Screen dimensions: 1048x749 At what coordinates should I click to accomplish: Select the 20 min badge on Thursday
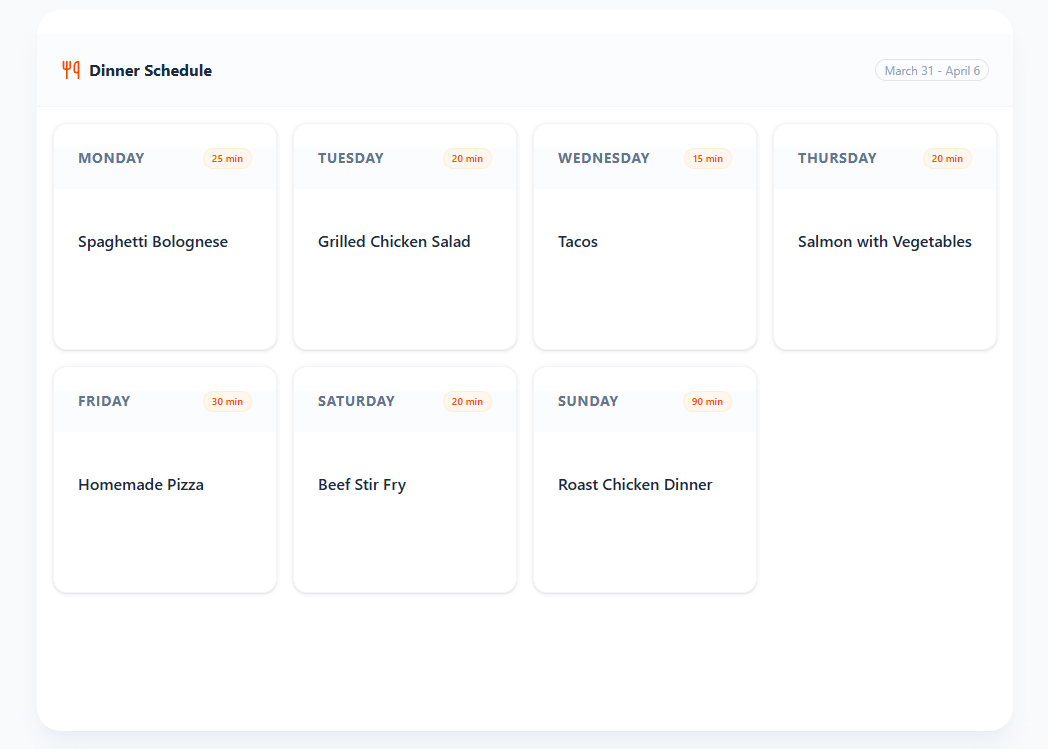(946, 158)
